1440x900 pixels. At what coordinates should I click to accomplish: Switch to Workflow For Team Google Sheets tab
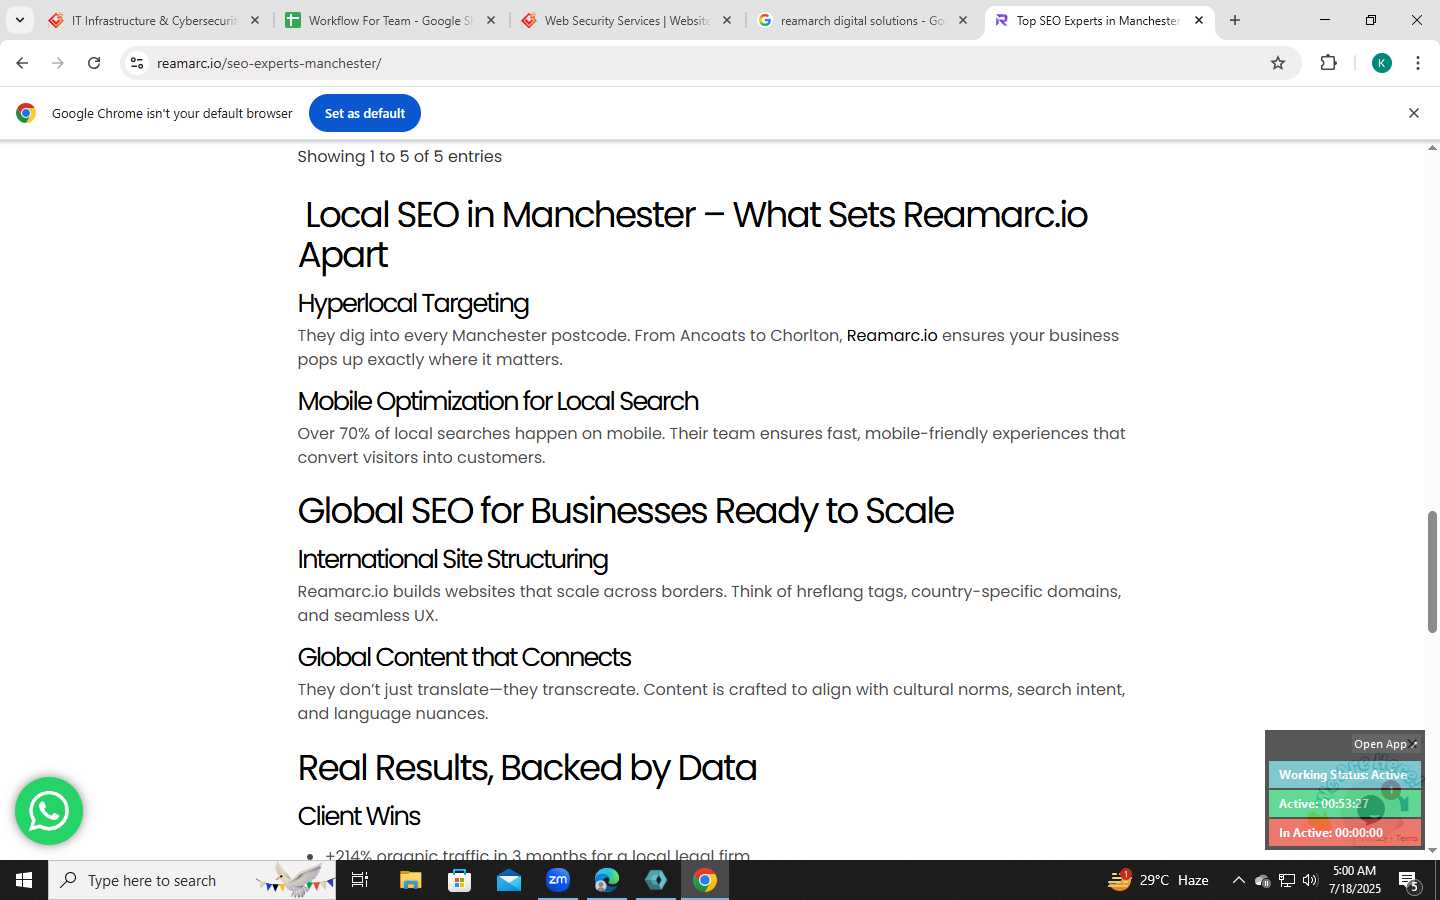[x=389, y=20]
